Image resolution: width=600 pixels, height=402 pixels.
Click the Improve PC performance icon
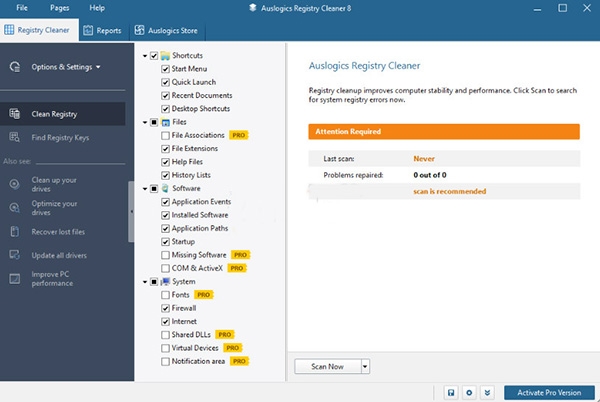click(15, 279)
